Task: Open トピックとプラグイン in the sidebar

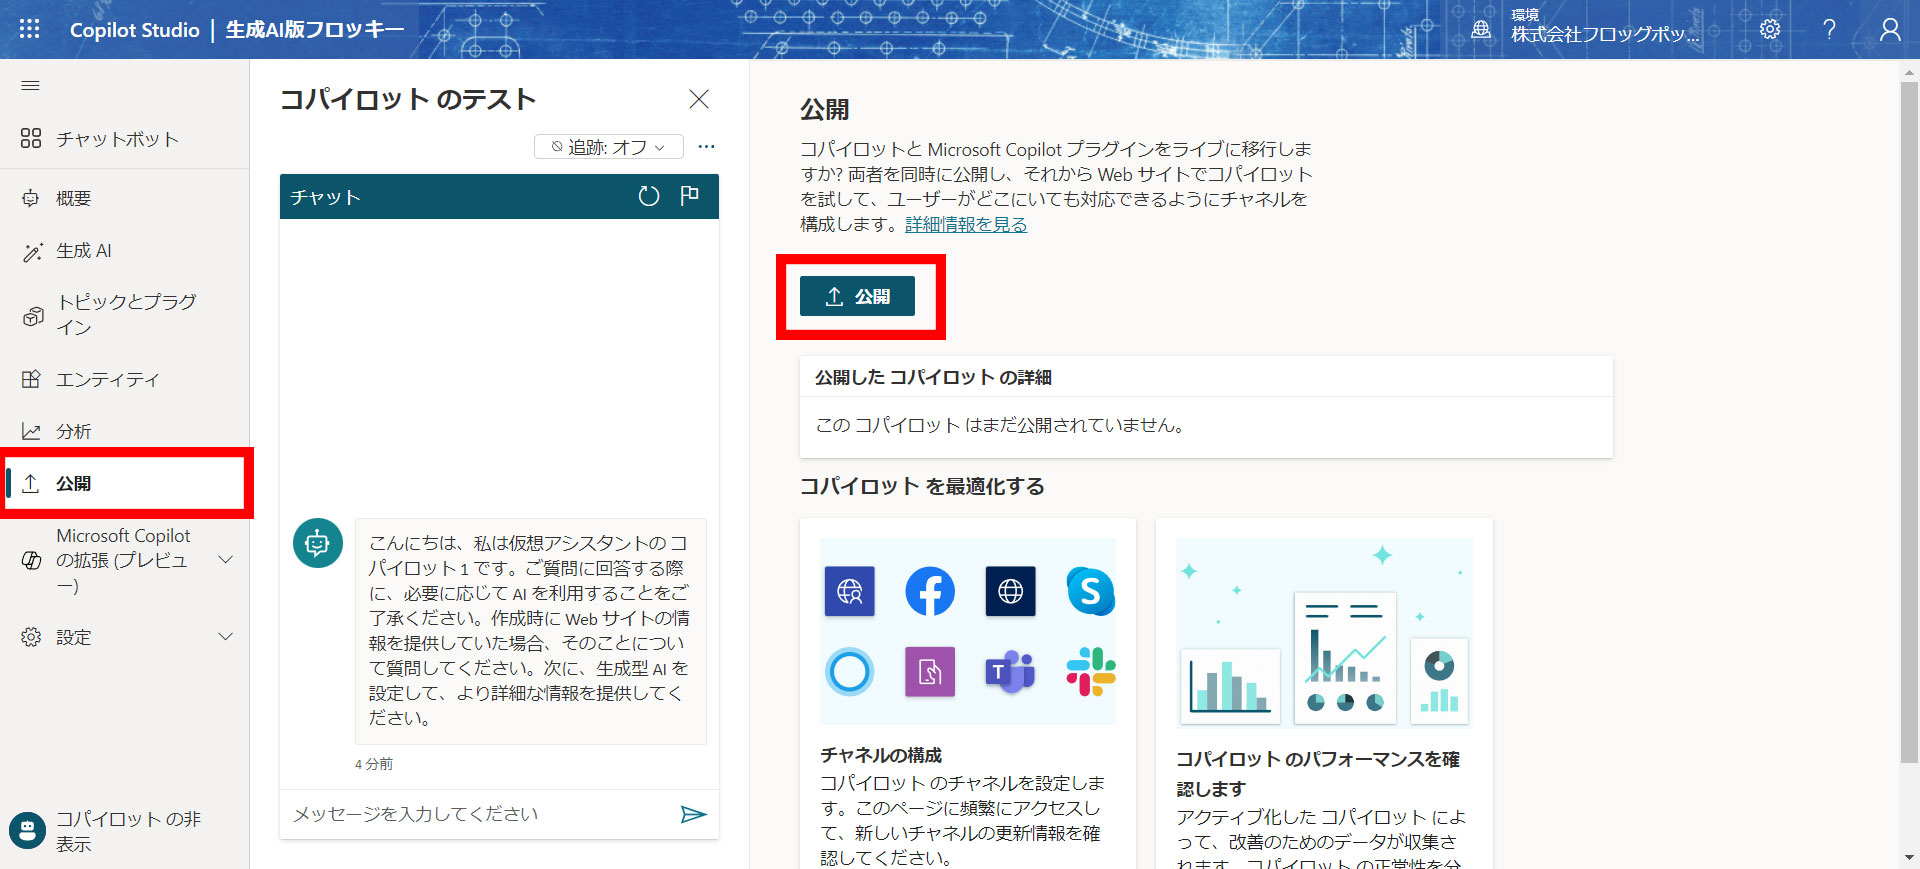Action: (124, 315)
